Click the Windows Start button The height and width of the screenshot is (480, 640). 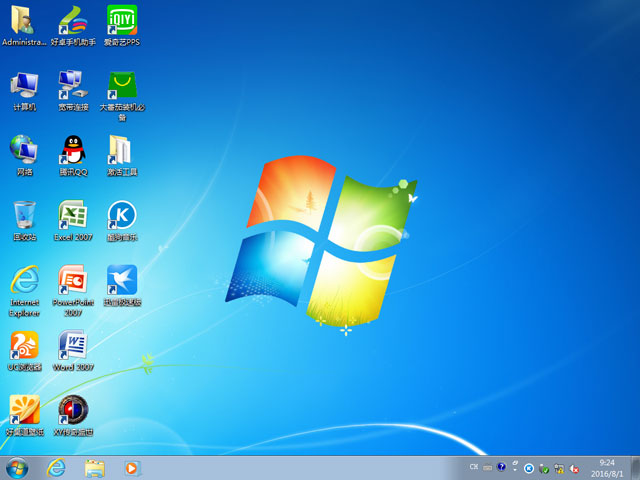17,467
